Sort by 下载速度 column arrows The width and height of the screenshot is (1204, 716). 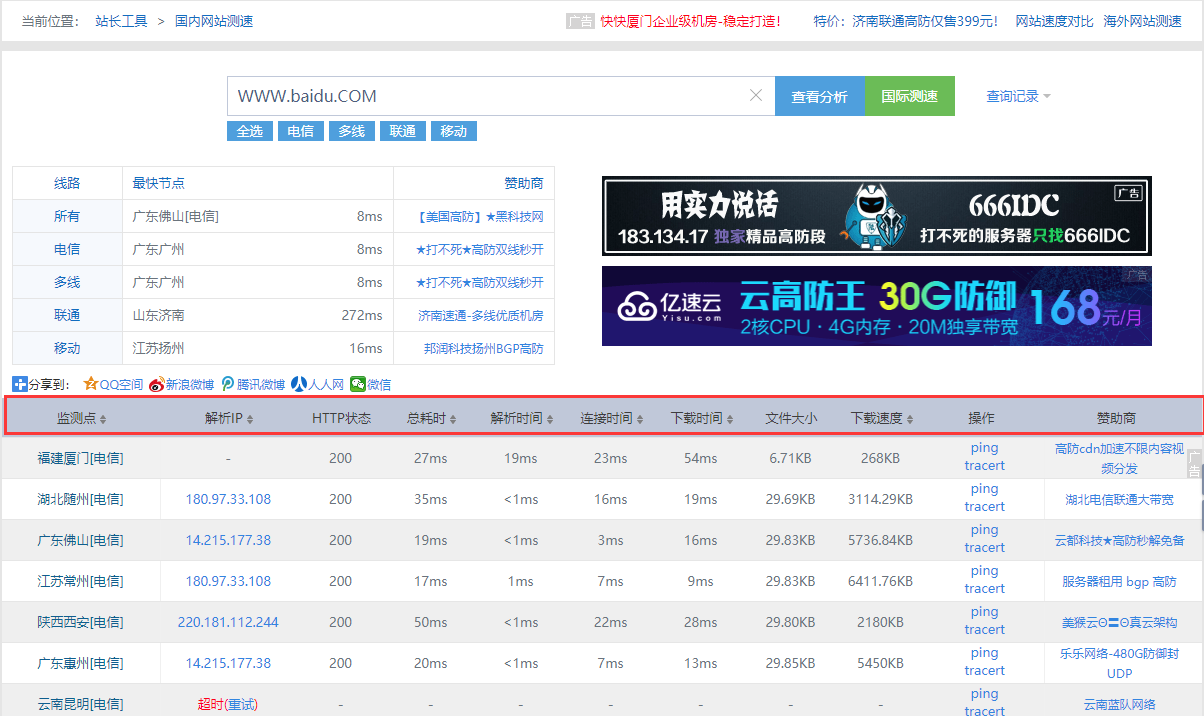pos(910,419)
